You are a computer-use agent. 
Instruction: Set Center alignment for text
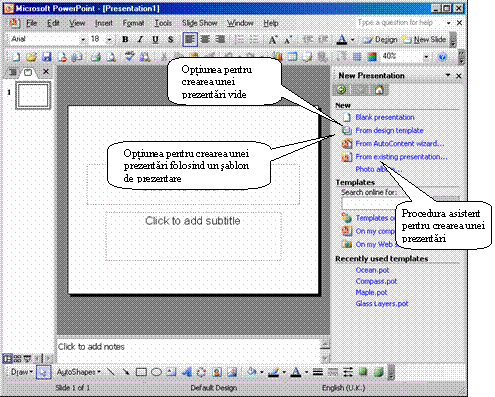click(x=205, y=39)
